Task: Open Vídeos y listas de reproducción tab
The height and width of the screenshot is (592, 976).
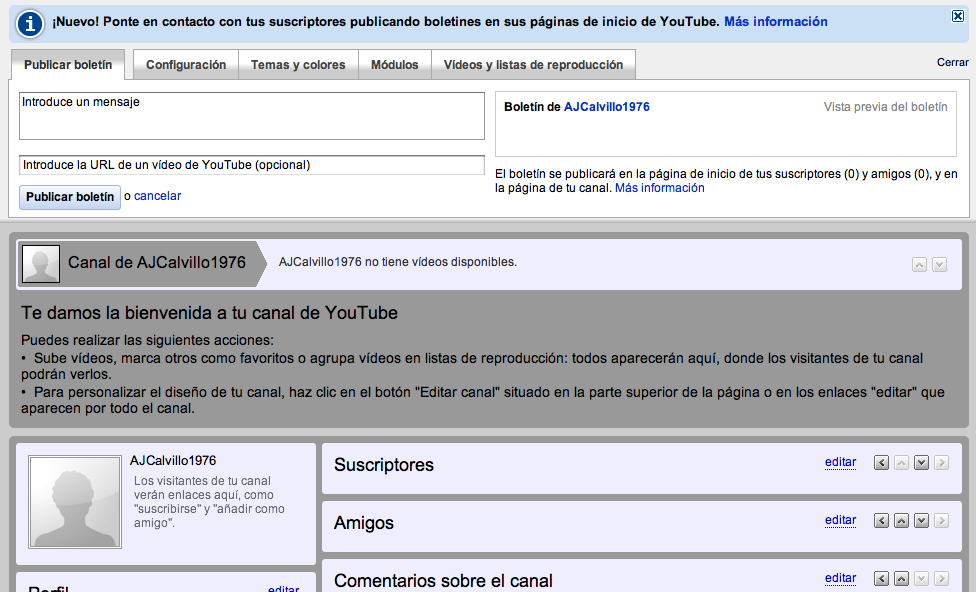Action: click(533, 65)
